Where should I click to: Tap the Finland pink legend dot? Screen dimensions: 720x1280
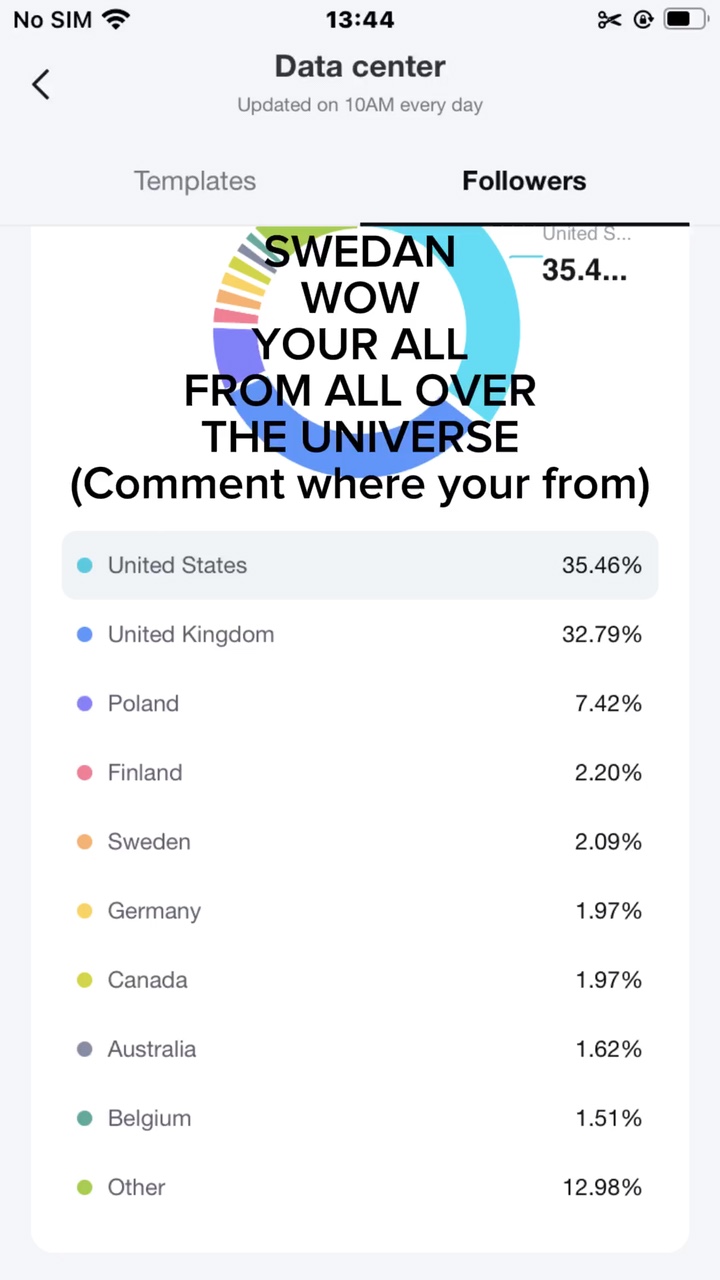point(85,772)
